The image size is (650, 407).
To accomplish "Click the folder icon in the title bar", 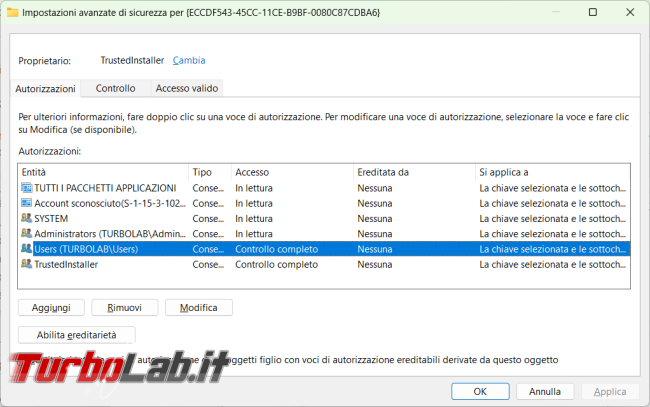I will click(x=12, y=12).
